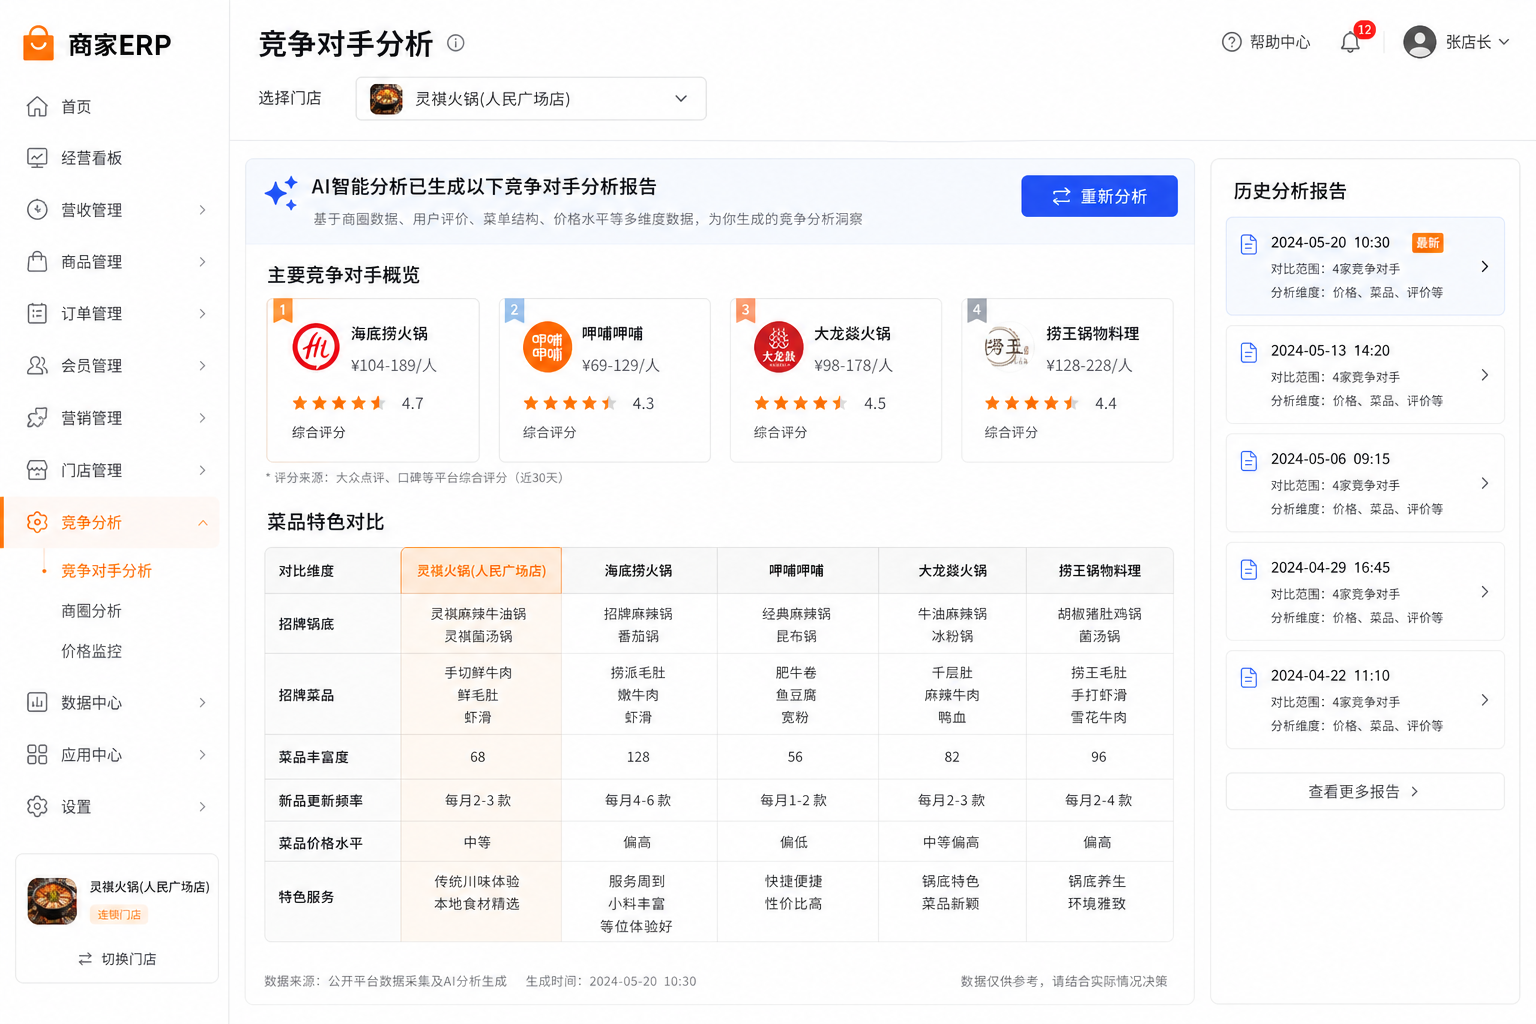This screenshot has width=1536, height=1024.
Task: Click the 门店管理 storefront icon
Action: [x=37, y=469]
